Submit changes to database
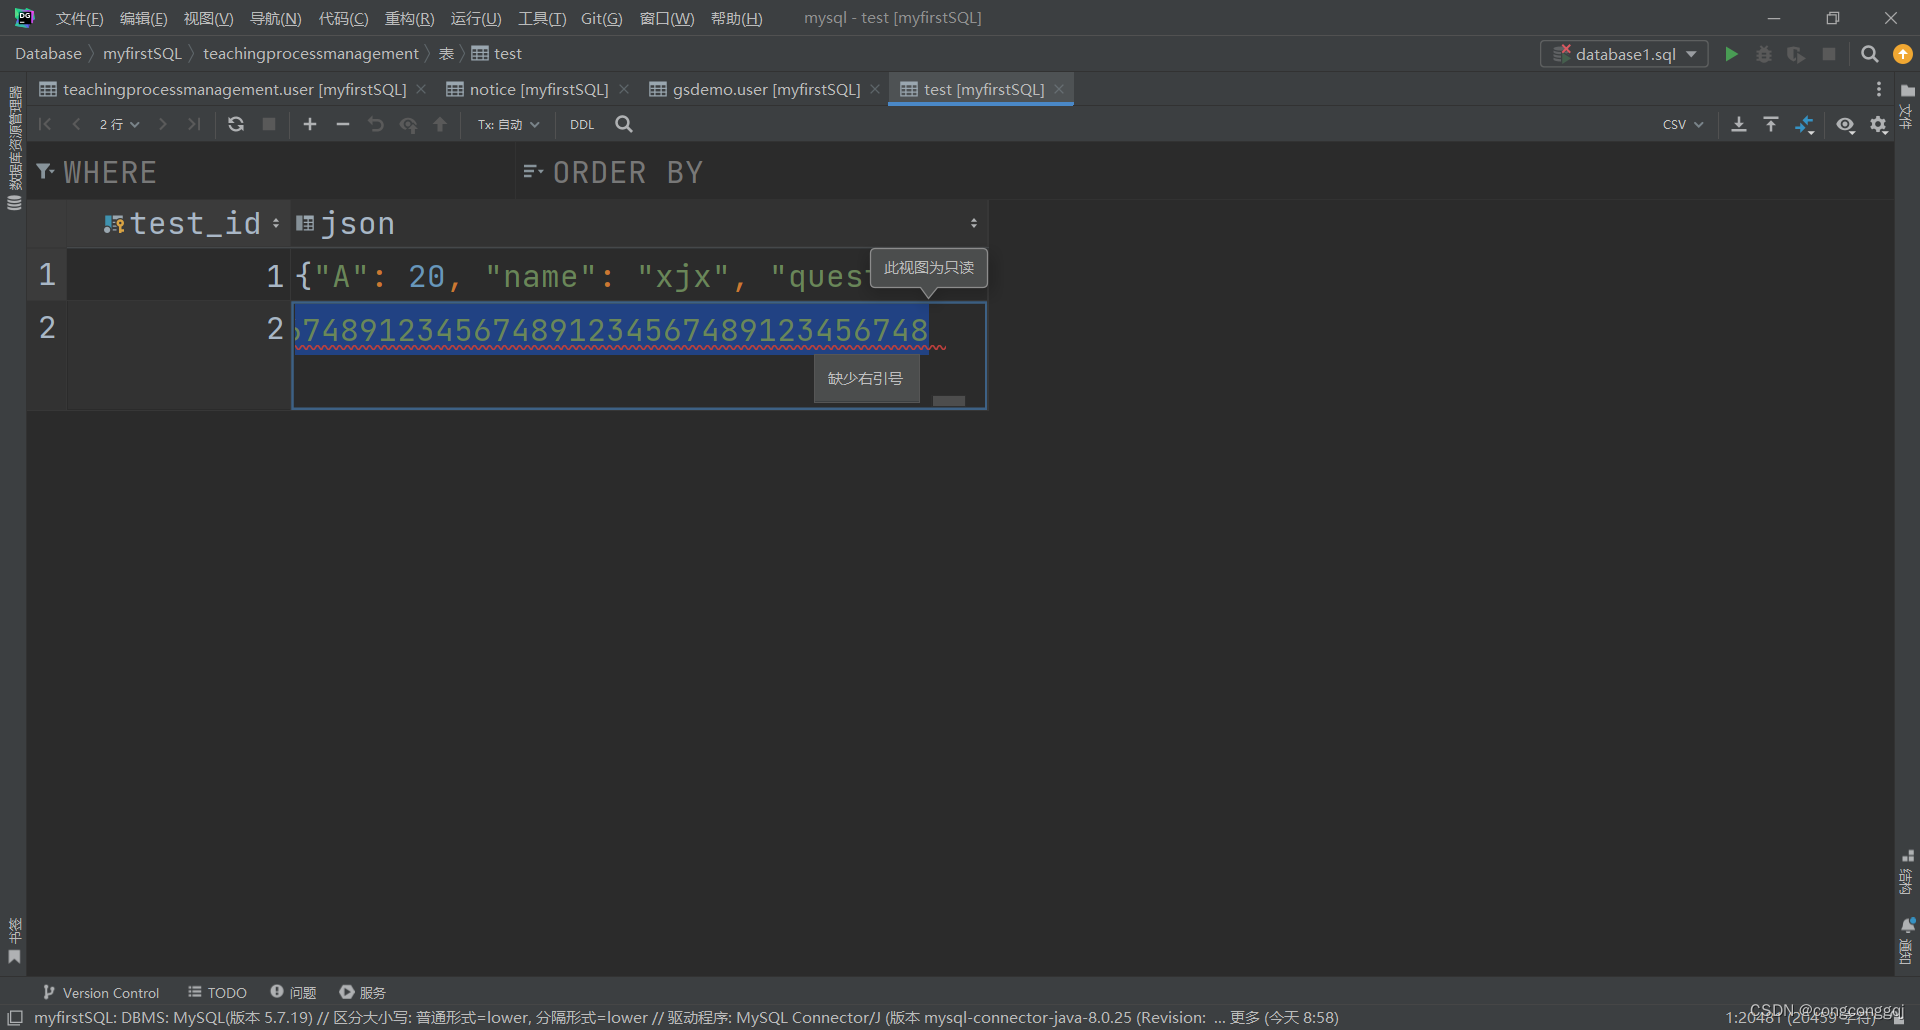 click(440, 124)
